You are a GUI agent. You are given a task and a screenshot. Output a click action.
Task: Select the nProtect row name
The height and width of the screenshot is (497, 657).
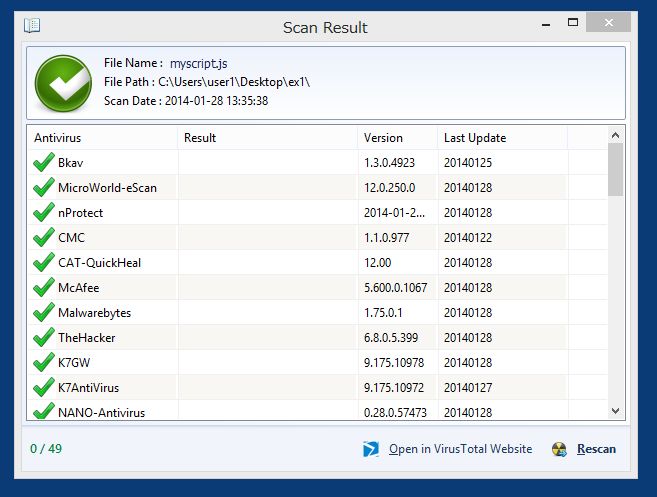[80, 213]
